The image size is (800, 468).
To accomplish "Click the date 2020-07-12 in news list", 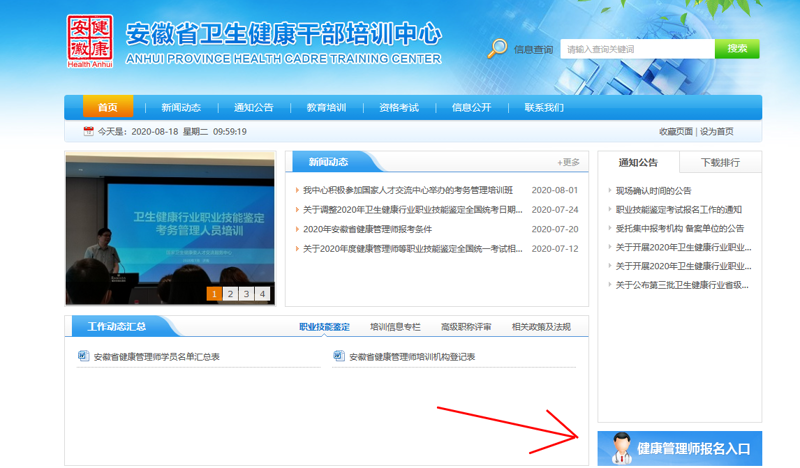I will (555, 249).
